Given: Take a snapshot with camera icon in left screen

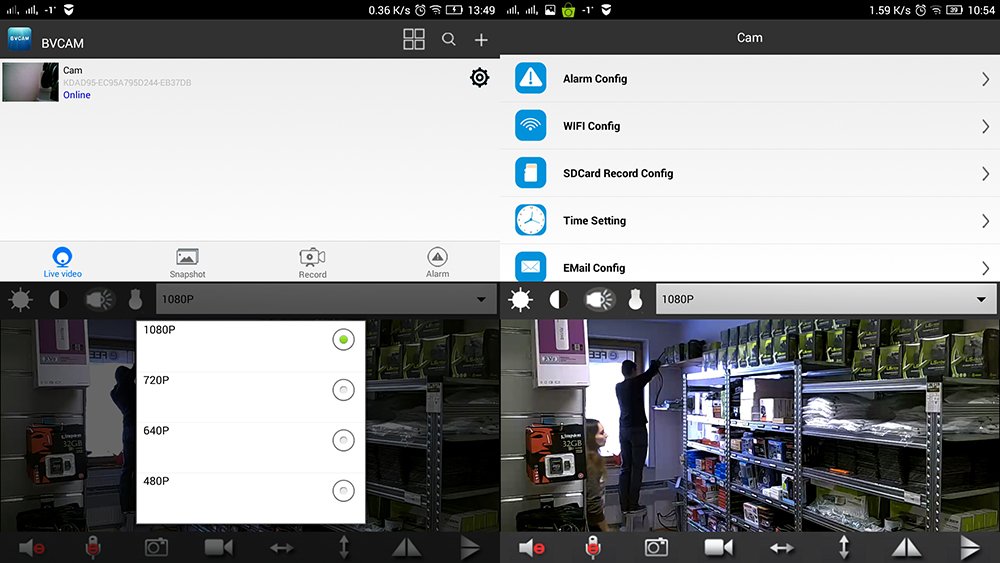Looking at the screenshot, I should coord(156,547).
